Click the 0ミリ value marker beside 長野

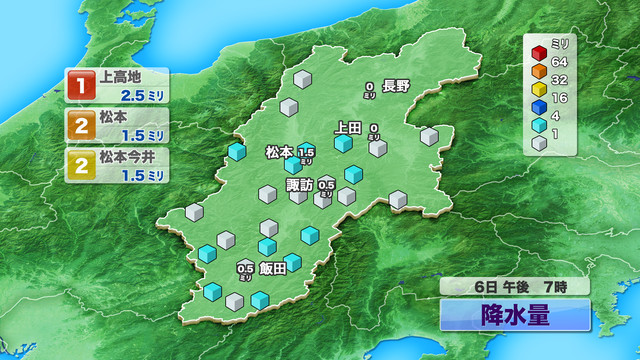point(369,90)
